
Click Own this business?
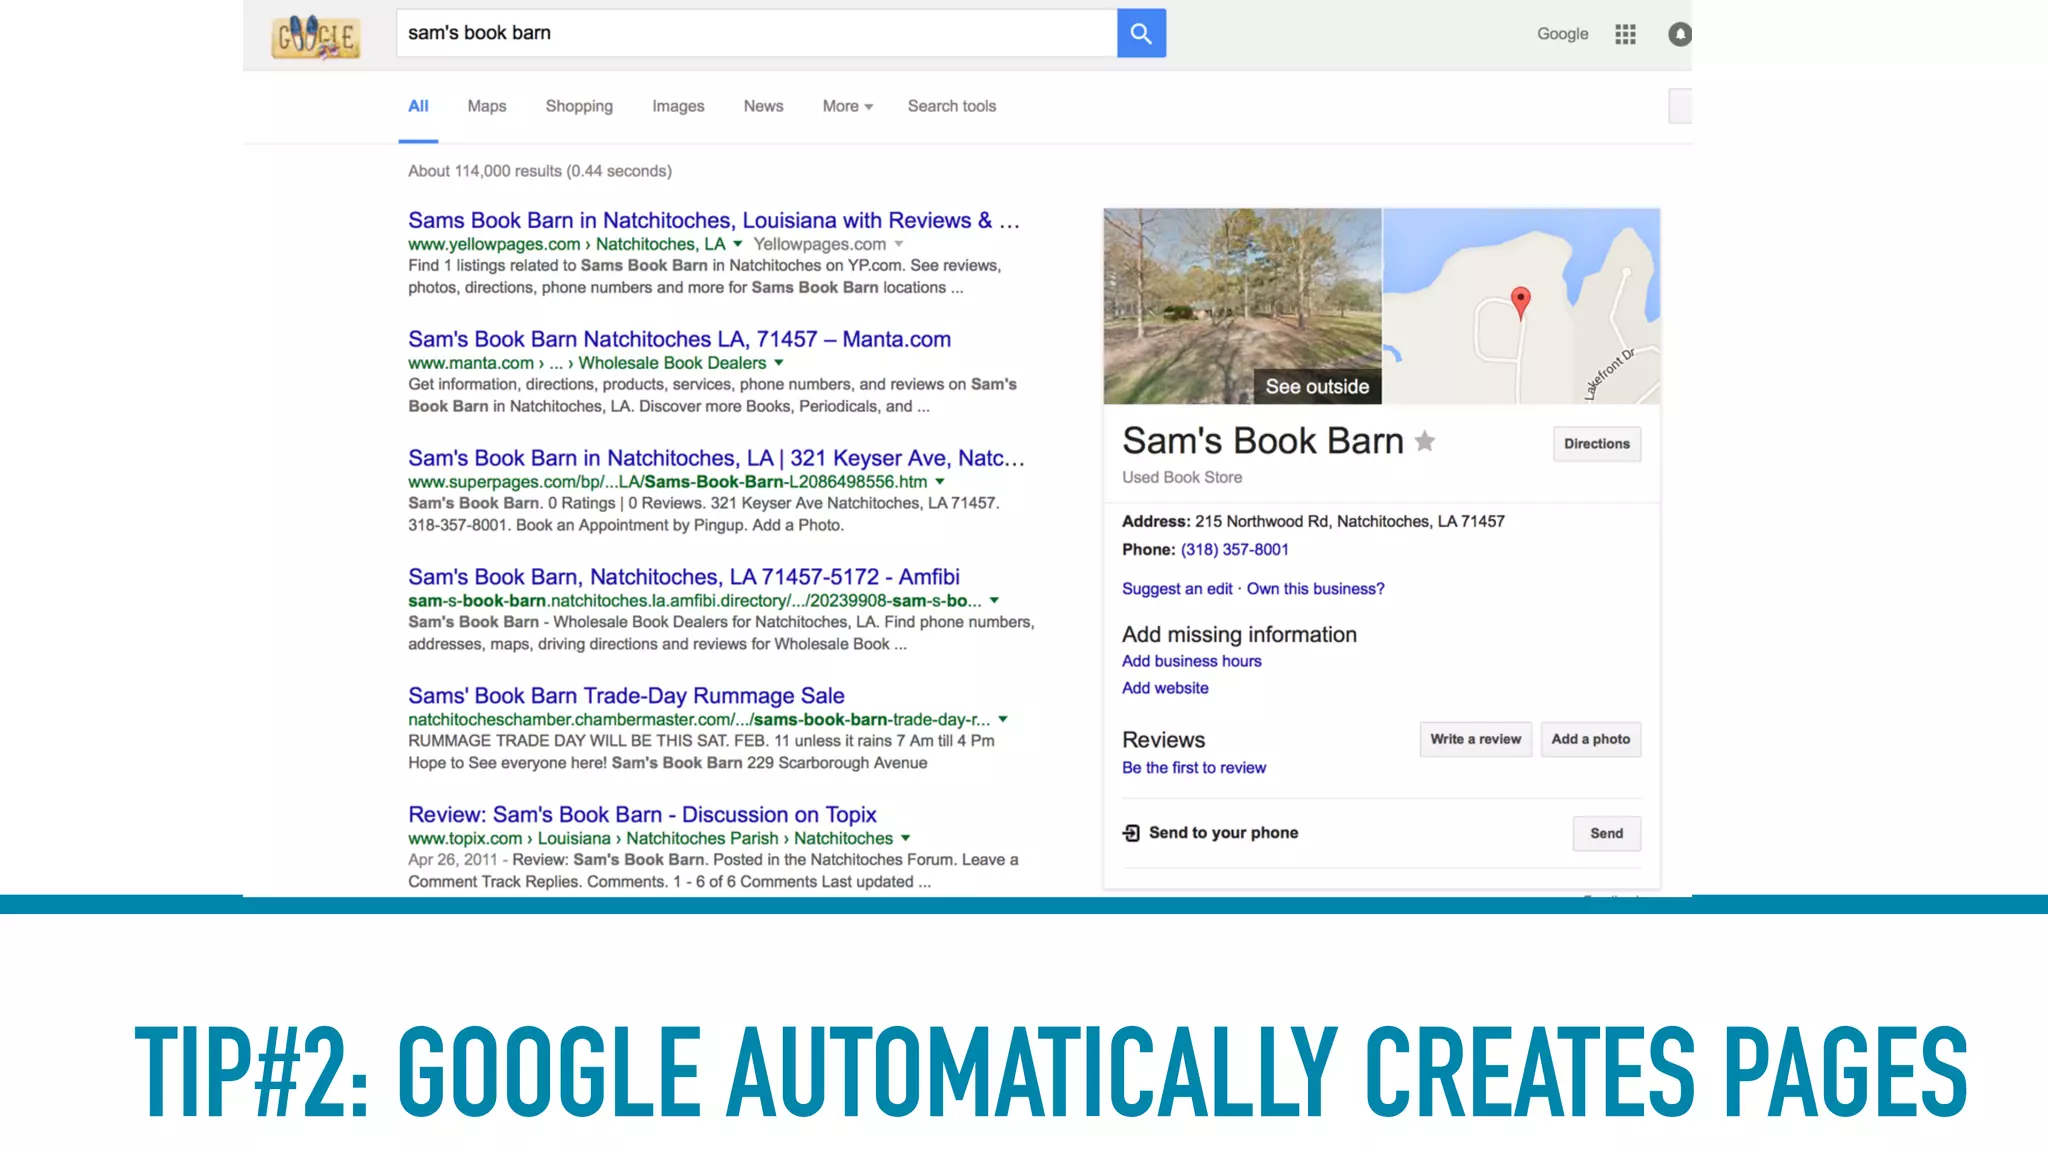1315,589
